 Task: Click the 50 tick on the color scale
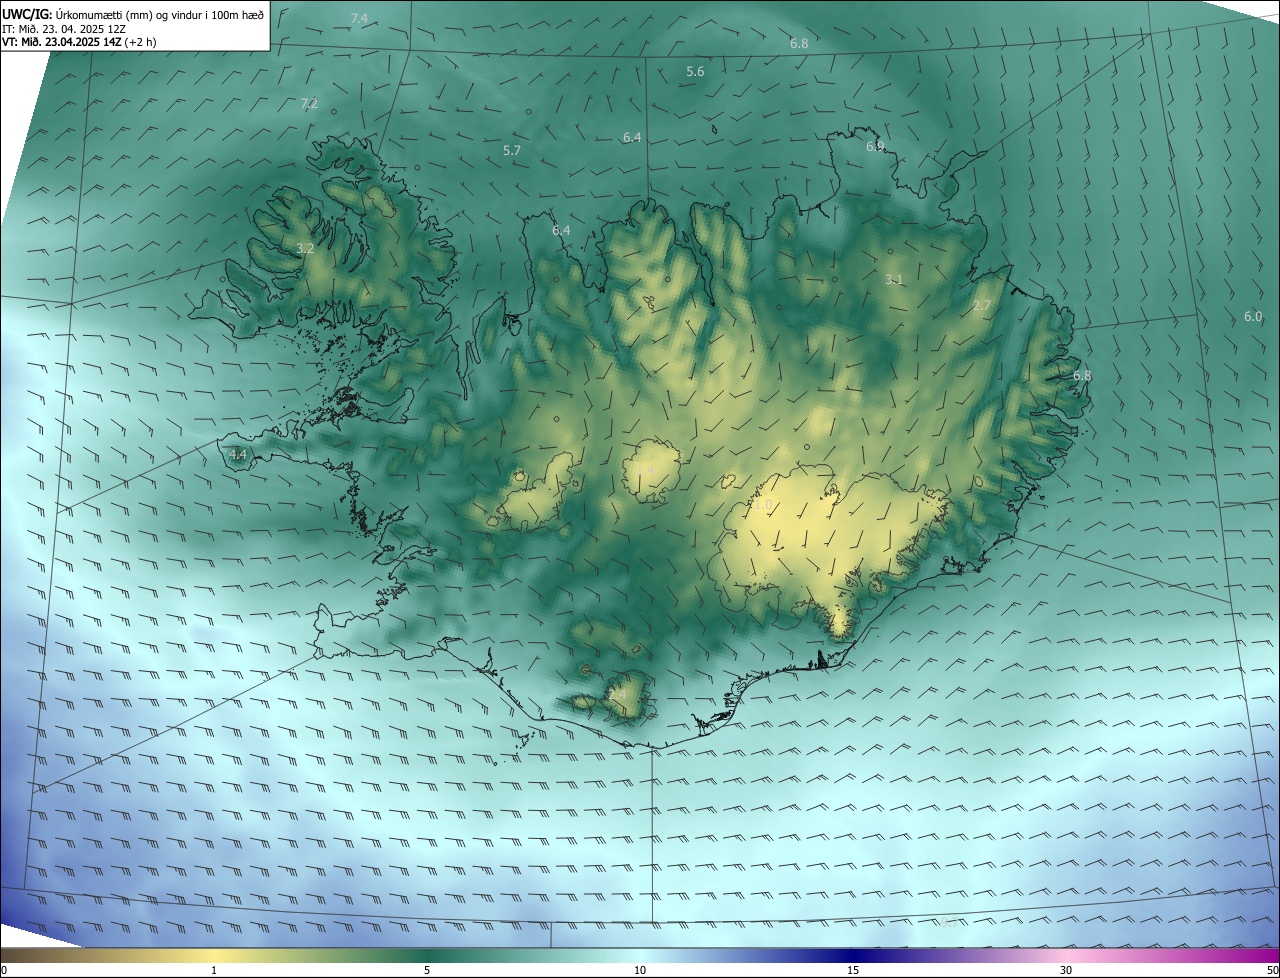(1272, 970)
